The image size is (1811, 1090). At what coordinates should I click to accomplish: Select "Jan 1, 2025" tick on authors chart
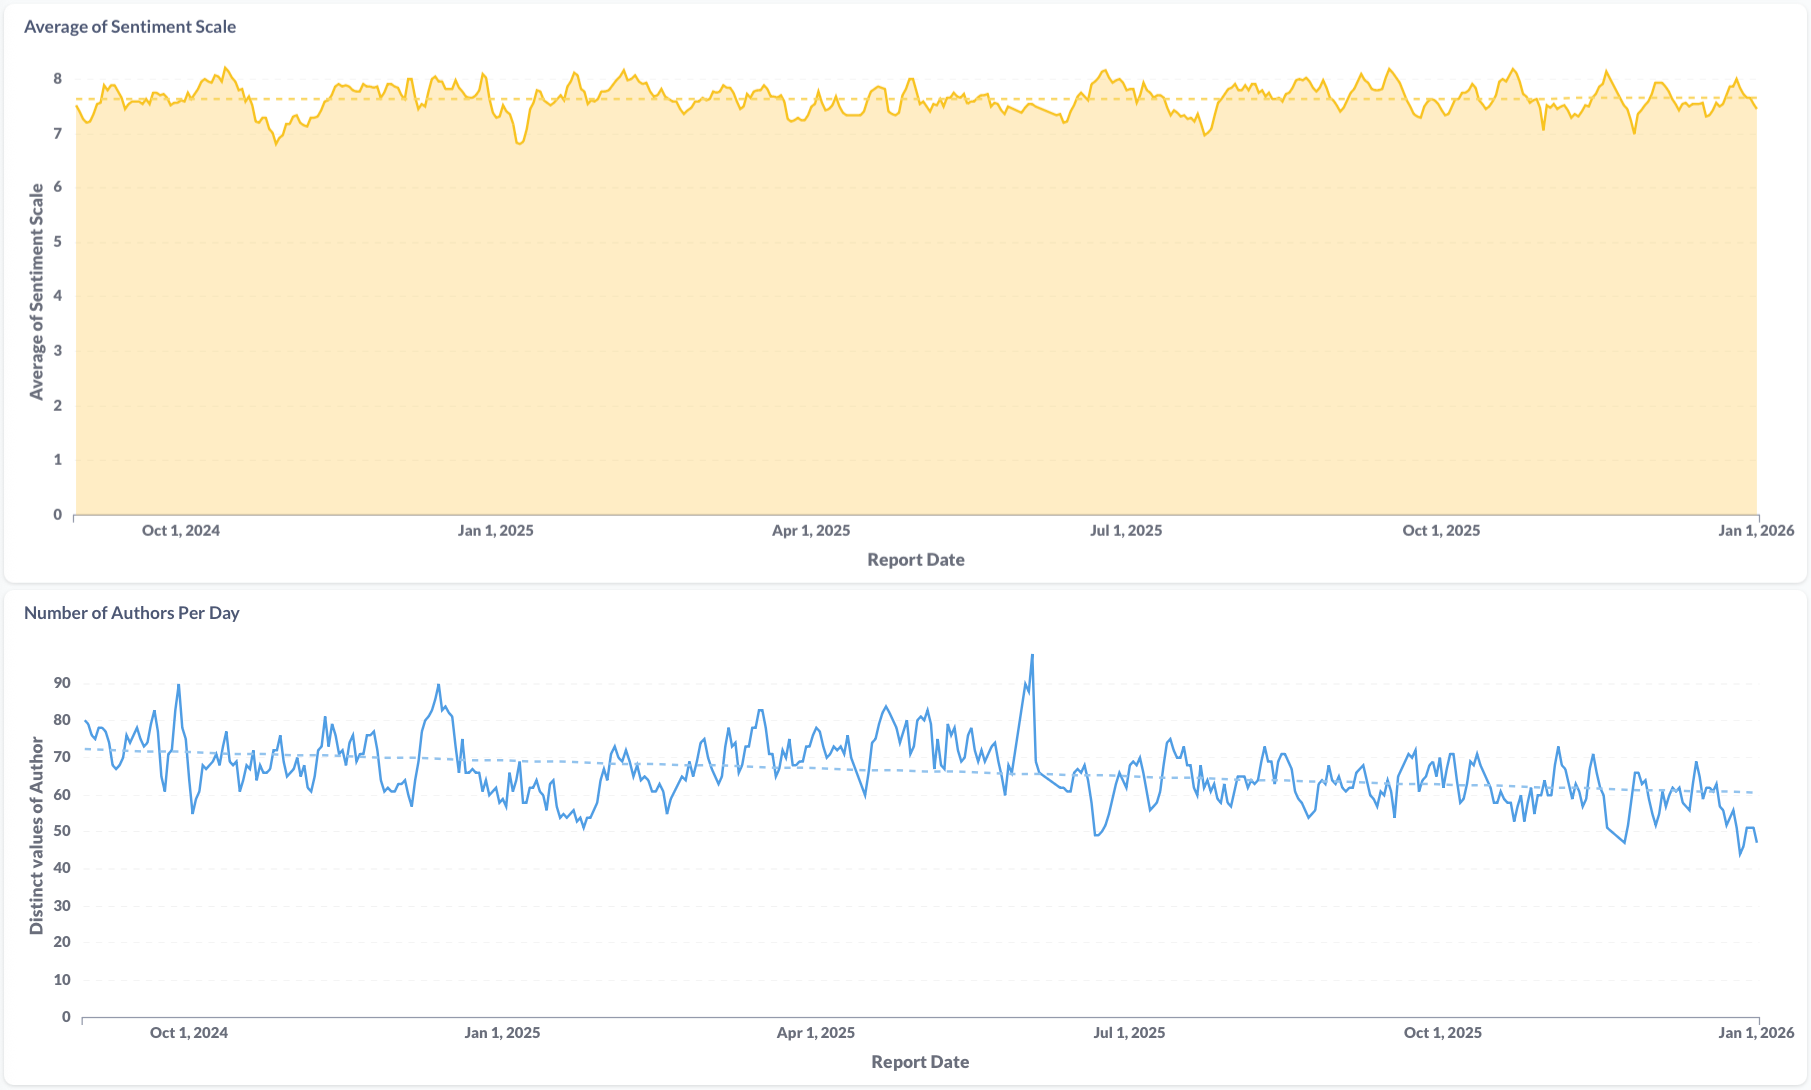click(502, 1033)
